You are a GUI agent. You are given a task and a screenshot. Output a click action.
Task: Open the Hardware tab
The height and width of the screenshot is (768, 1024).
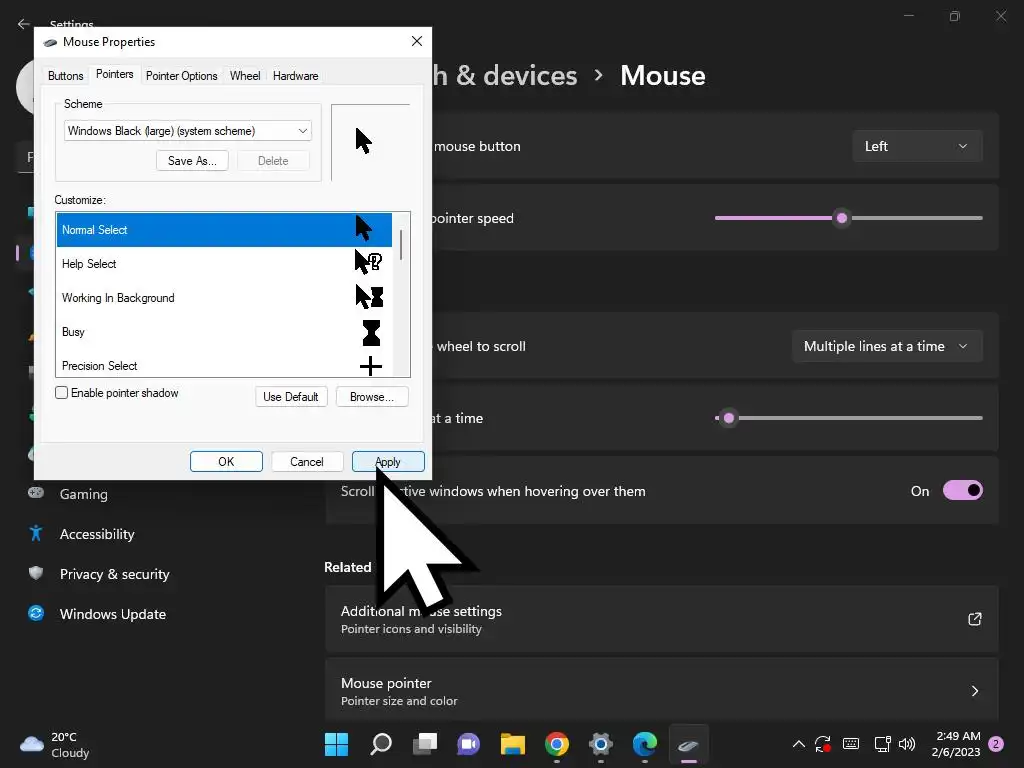295,76
